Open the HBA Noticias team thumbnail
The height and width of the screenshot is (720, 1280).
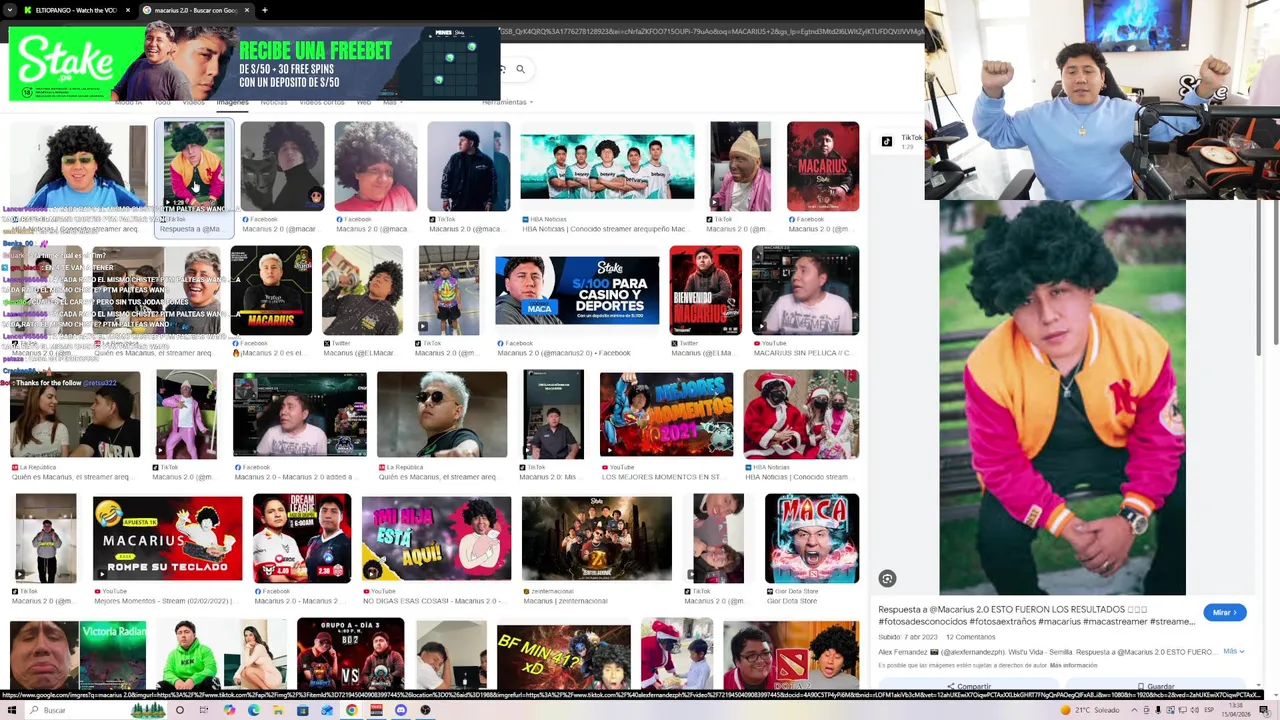(x=607, y=166)
